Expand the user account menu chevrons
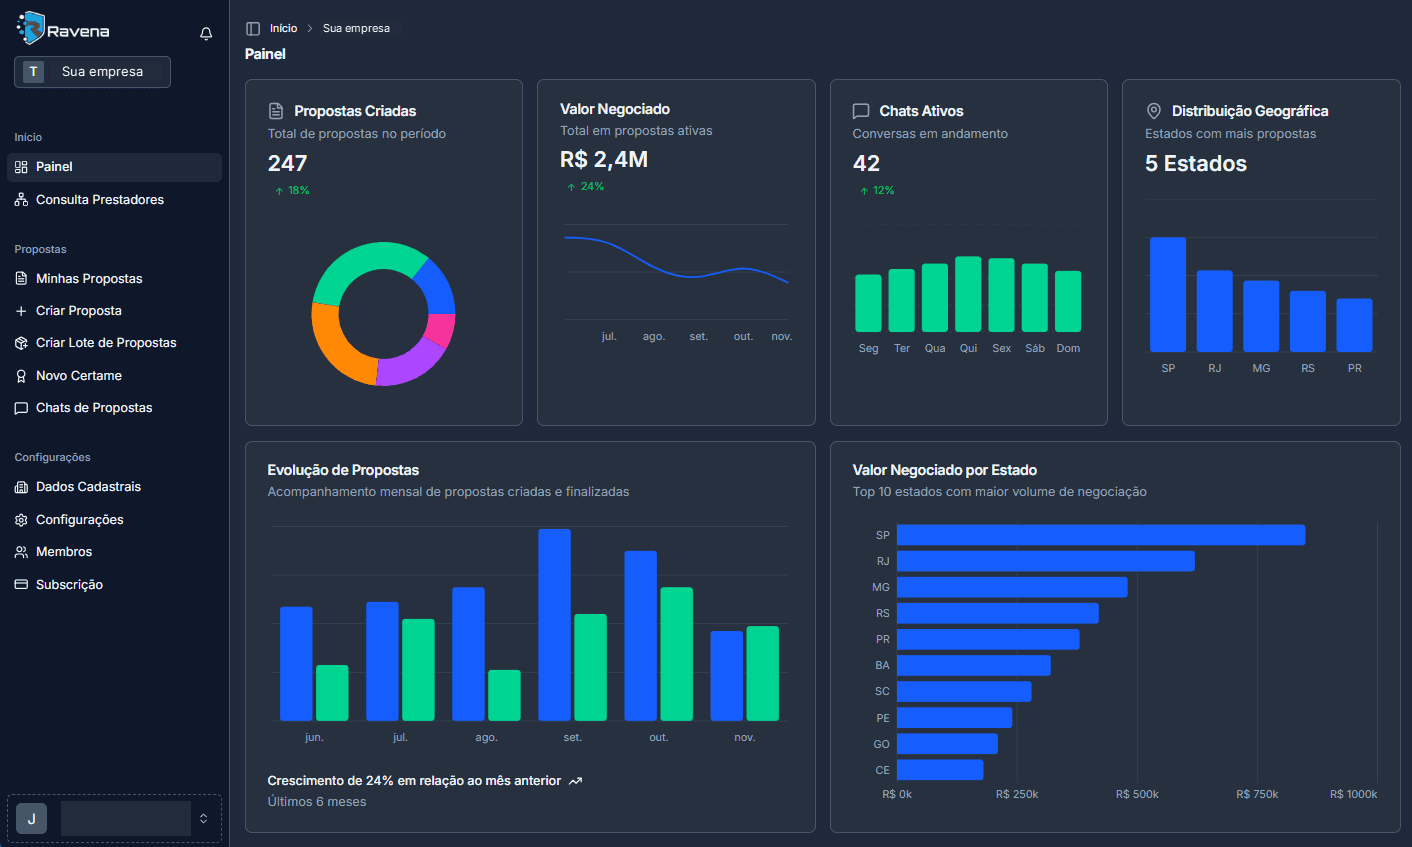 point(204,818)
